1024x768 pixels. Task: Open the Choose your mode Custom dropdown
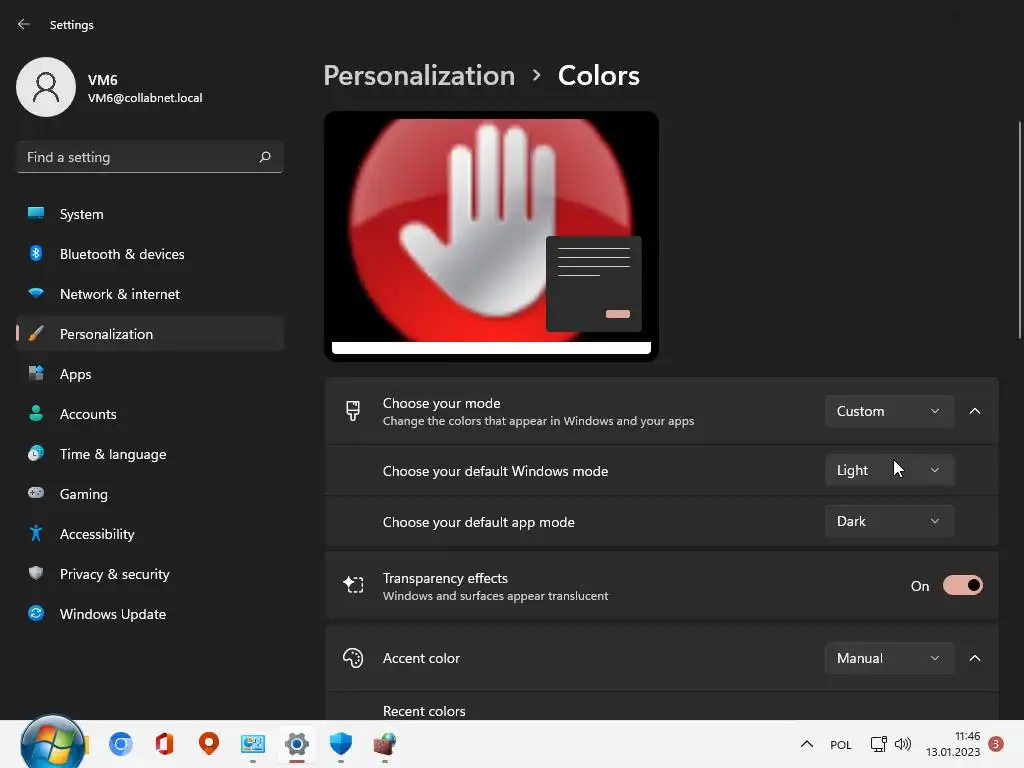click(889, 411)
